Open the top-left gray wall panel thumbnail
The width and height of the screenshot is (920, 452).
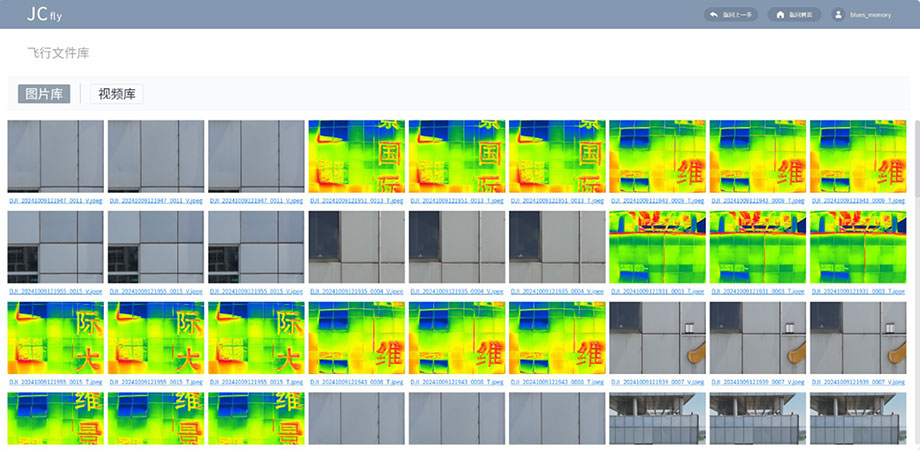click(55, 156)
